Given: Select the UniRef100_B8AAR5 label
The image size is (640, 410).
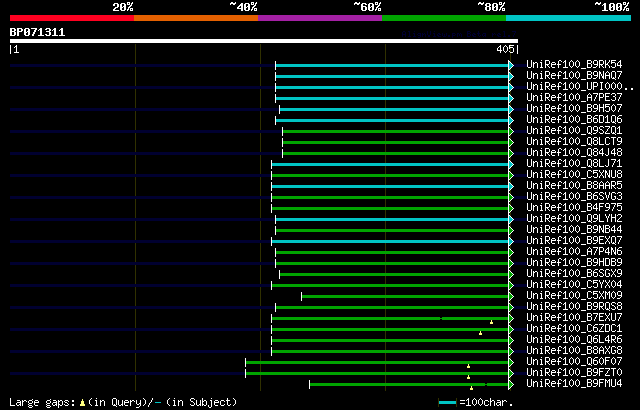Looking at the screenshot, I should [x=574, y=186].
